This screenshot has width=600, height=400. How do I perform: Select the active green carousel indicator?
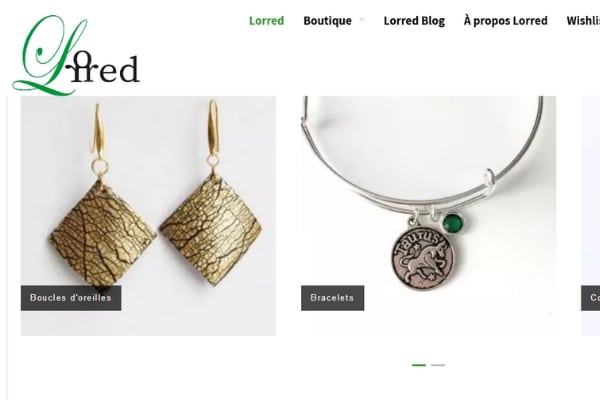[419, 365]
